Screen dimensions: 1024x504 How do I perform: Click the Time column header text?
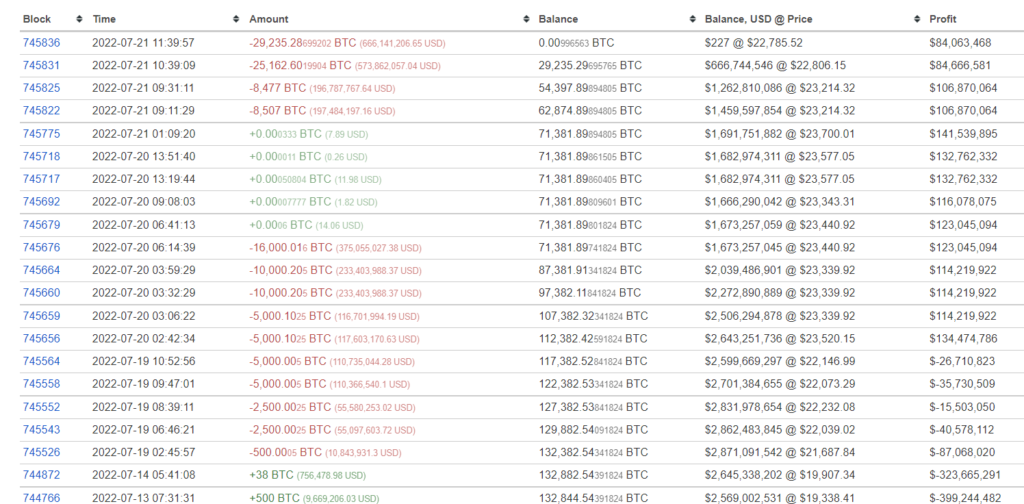(x=104, y=19)
